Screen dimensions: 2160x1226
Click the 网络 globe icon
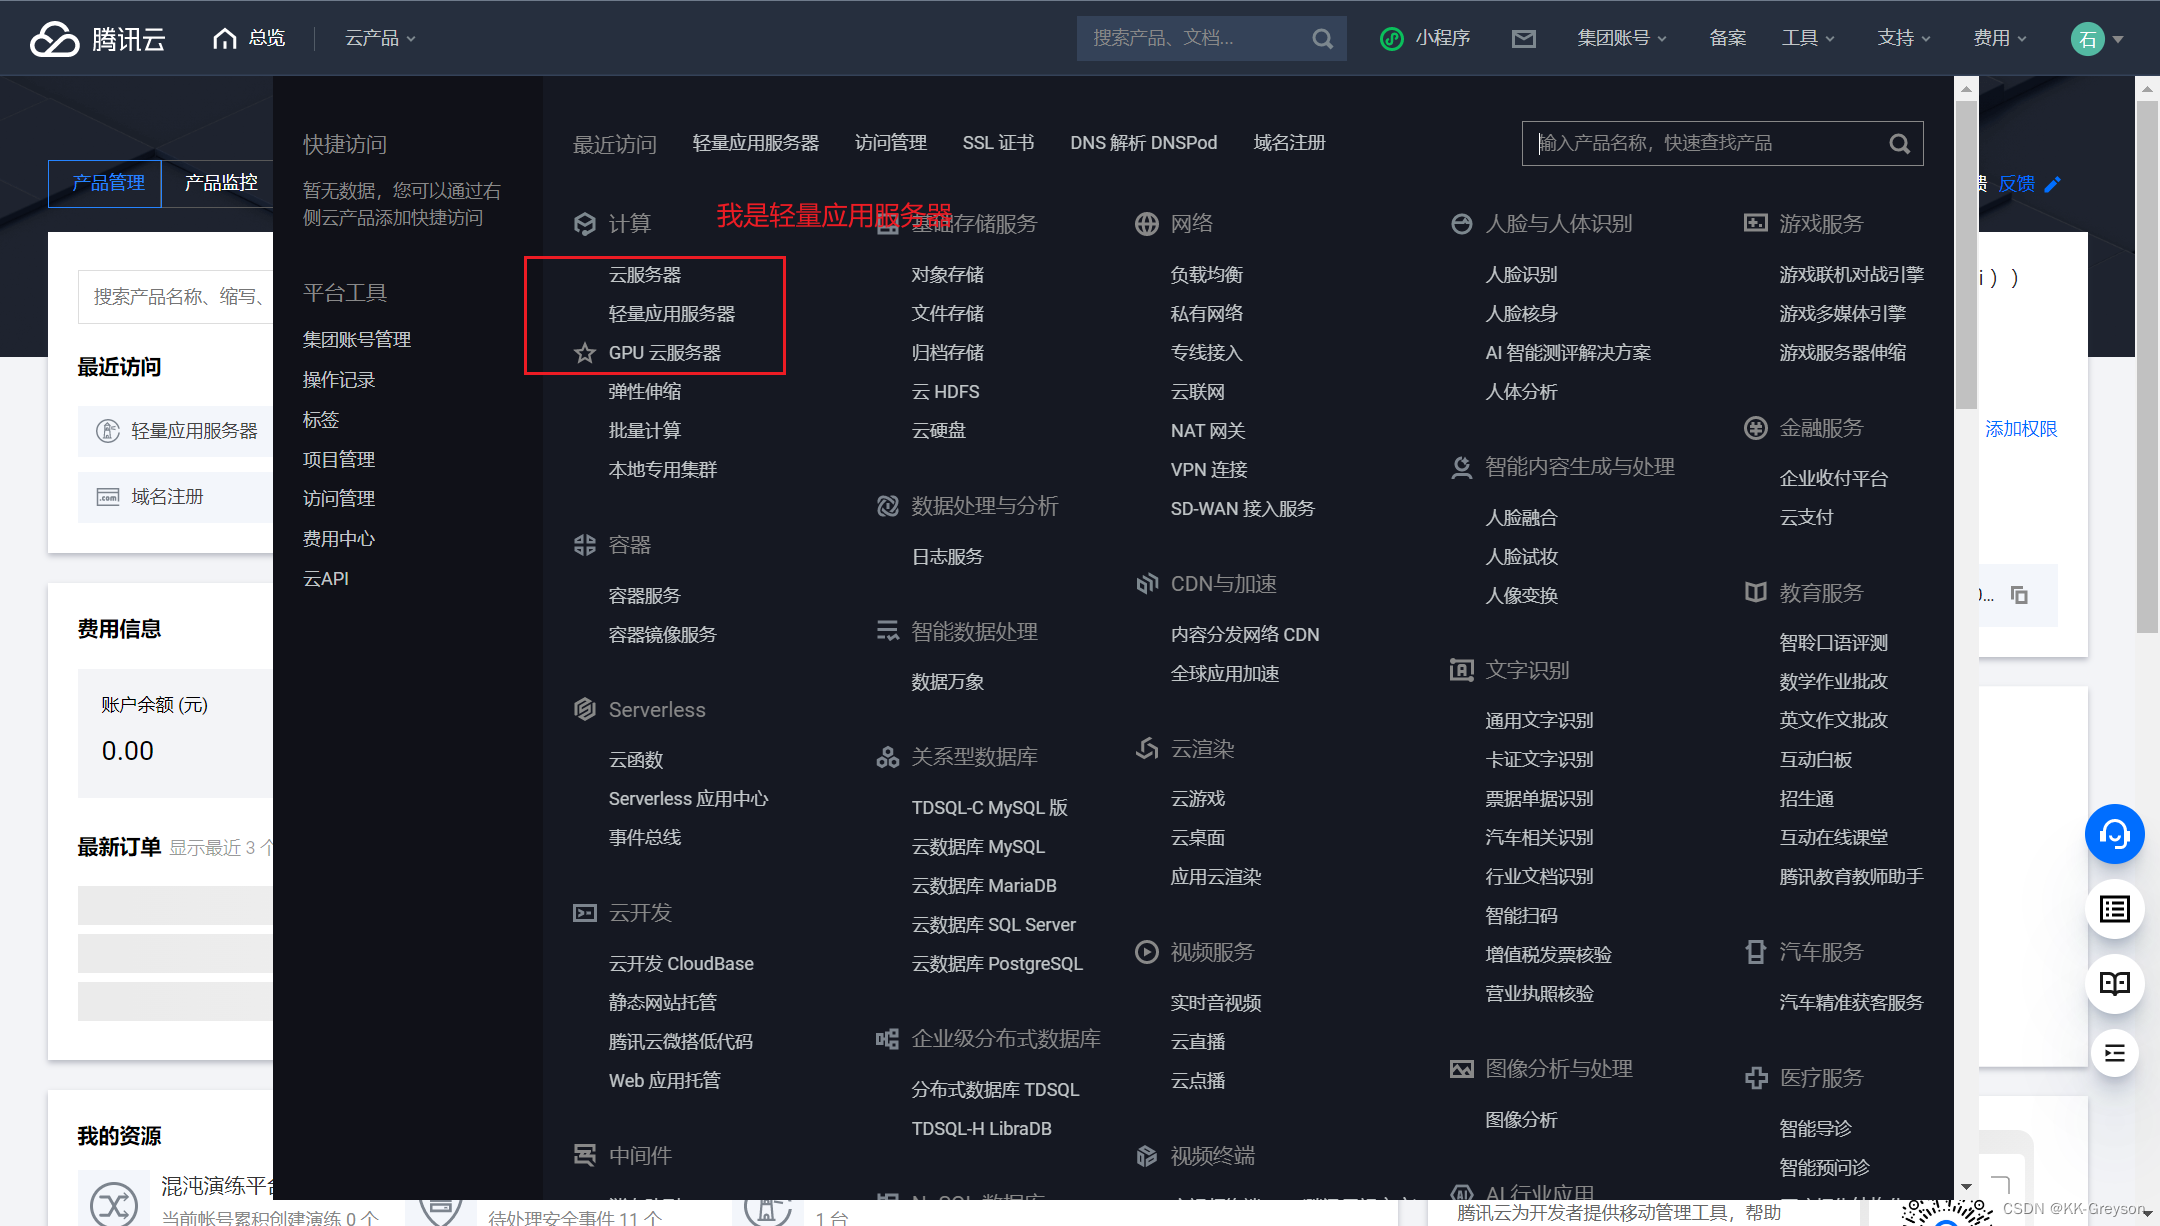point(1147,223)
